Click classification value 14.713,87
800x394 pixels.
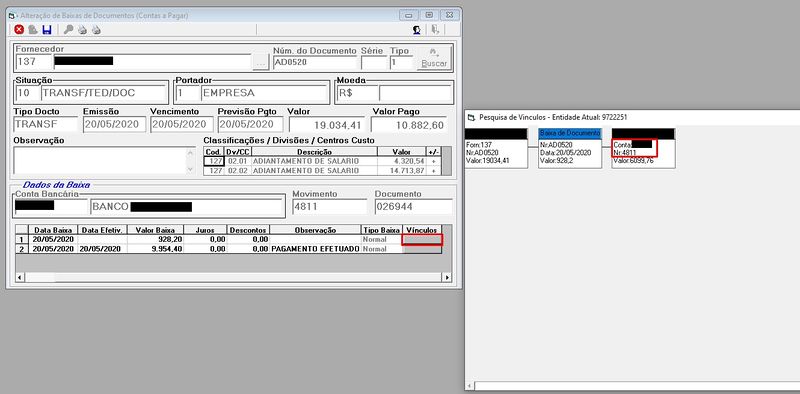[x=402, y=171]
